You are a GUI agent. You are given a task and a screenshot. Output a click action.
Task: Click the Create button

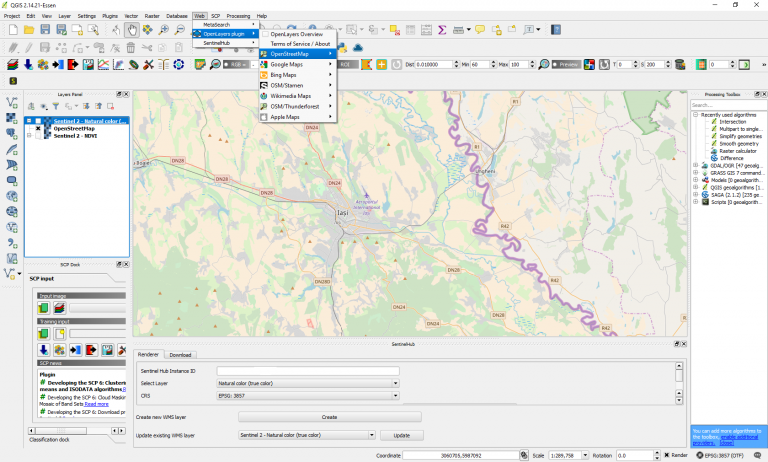coord(330,417)
